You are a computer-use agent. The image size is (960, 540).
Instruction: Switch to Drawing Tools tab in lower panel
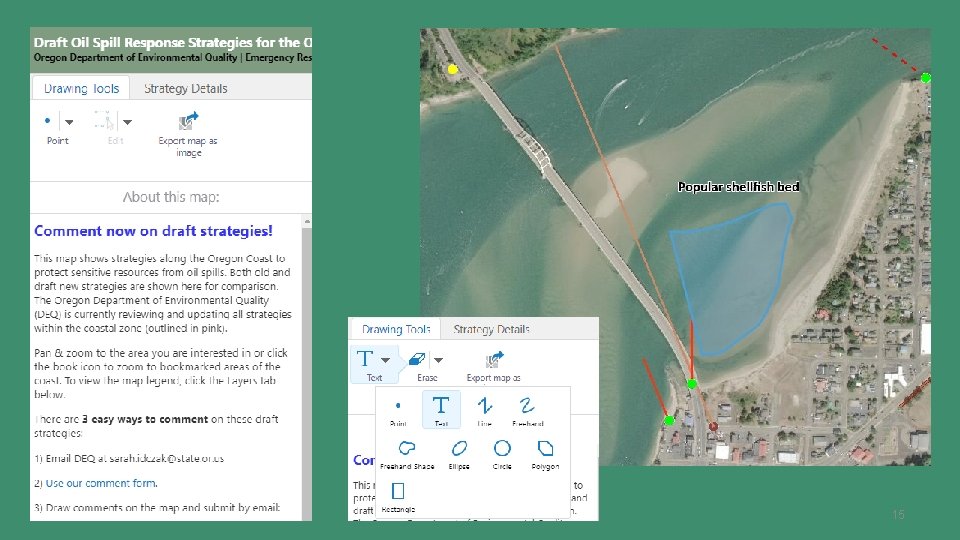pos(396,329)
